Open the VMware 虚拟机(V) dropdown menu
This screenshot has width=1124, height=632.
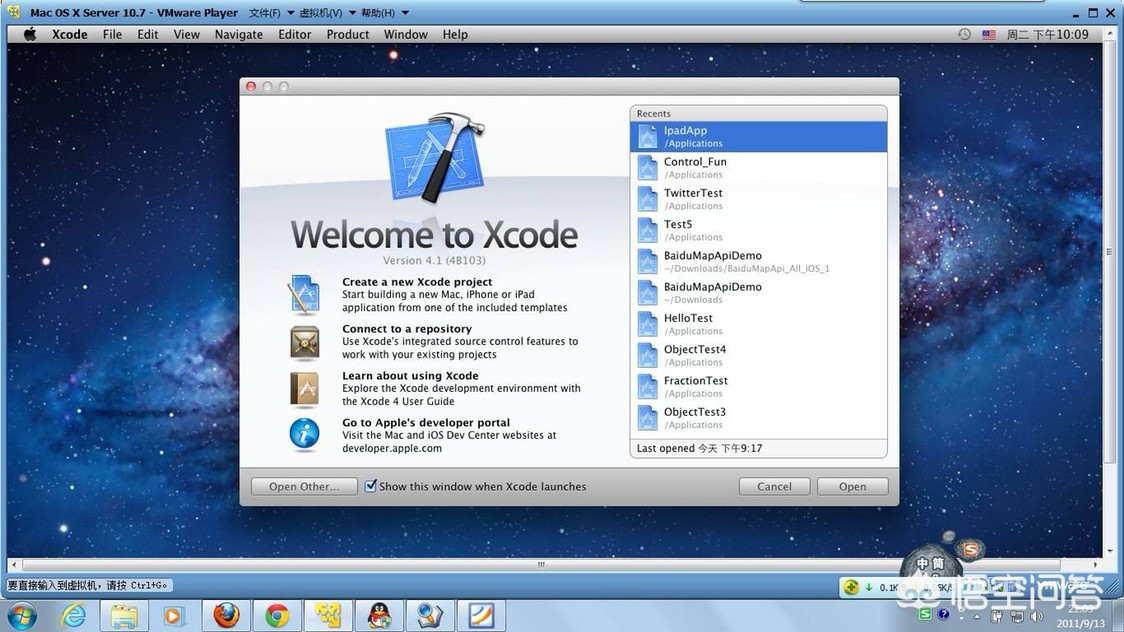coord(327,13)
